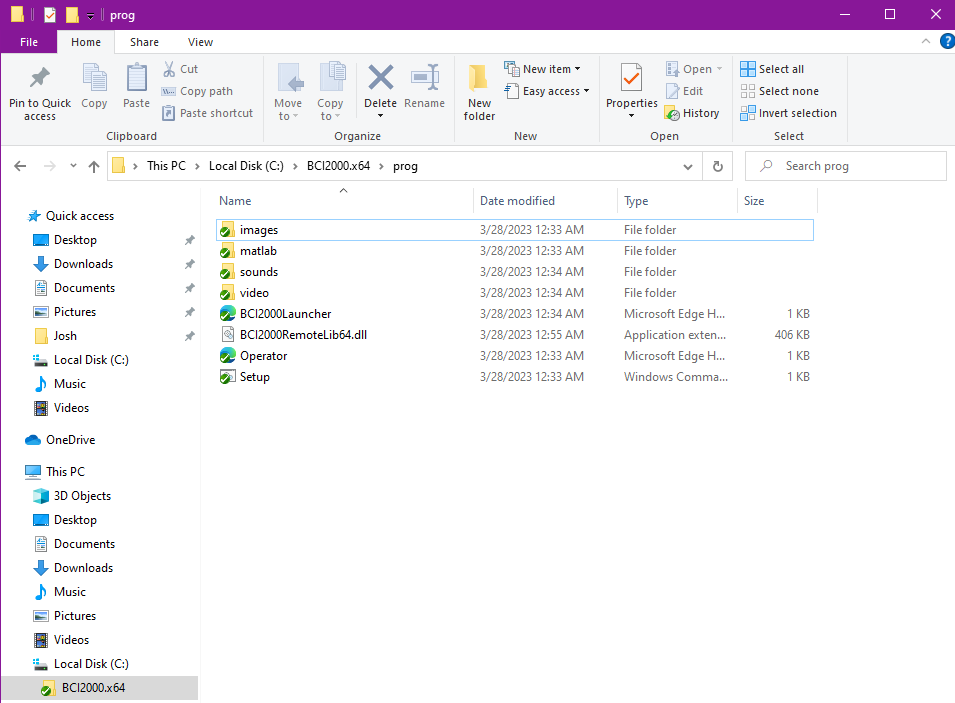Select the BCI2000Launcher file
This screenshot has width=955, height=703.
[x=515, y=314]
